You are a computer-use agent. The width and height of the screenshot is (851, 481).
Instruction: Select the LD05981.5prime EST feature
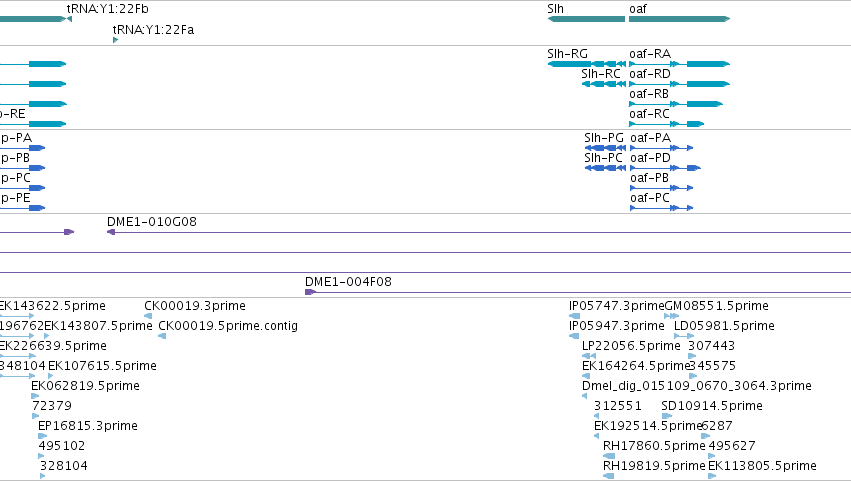[x=684, y=336]
